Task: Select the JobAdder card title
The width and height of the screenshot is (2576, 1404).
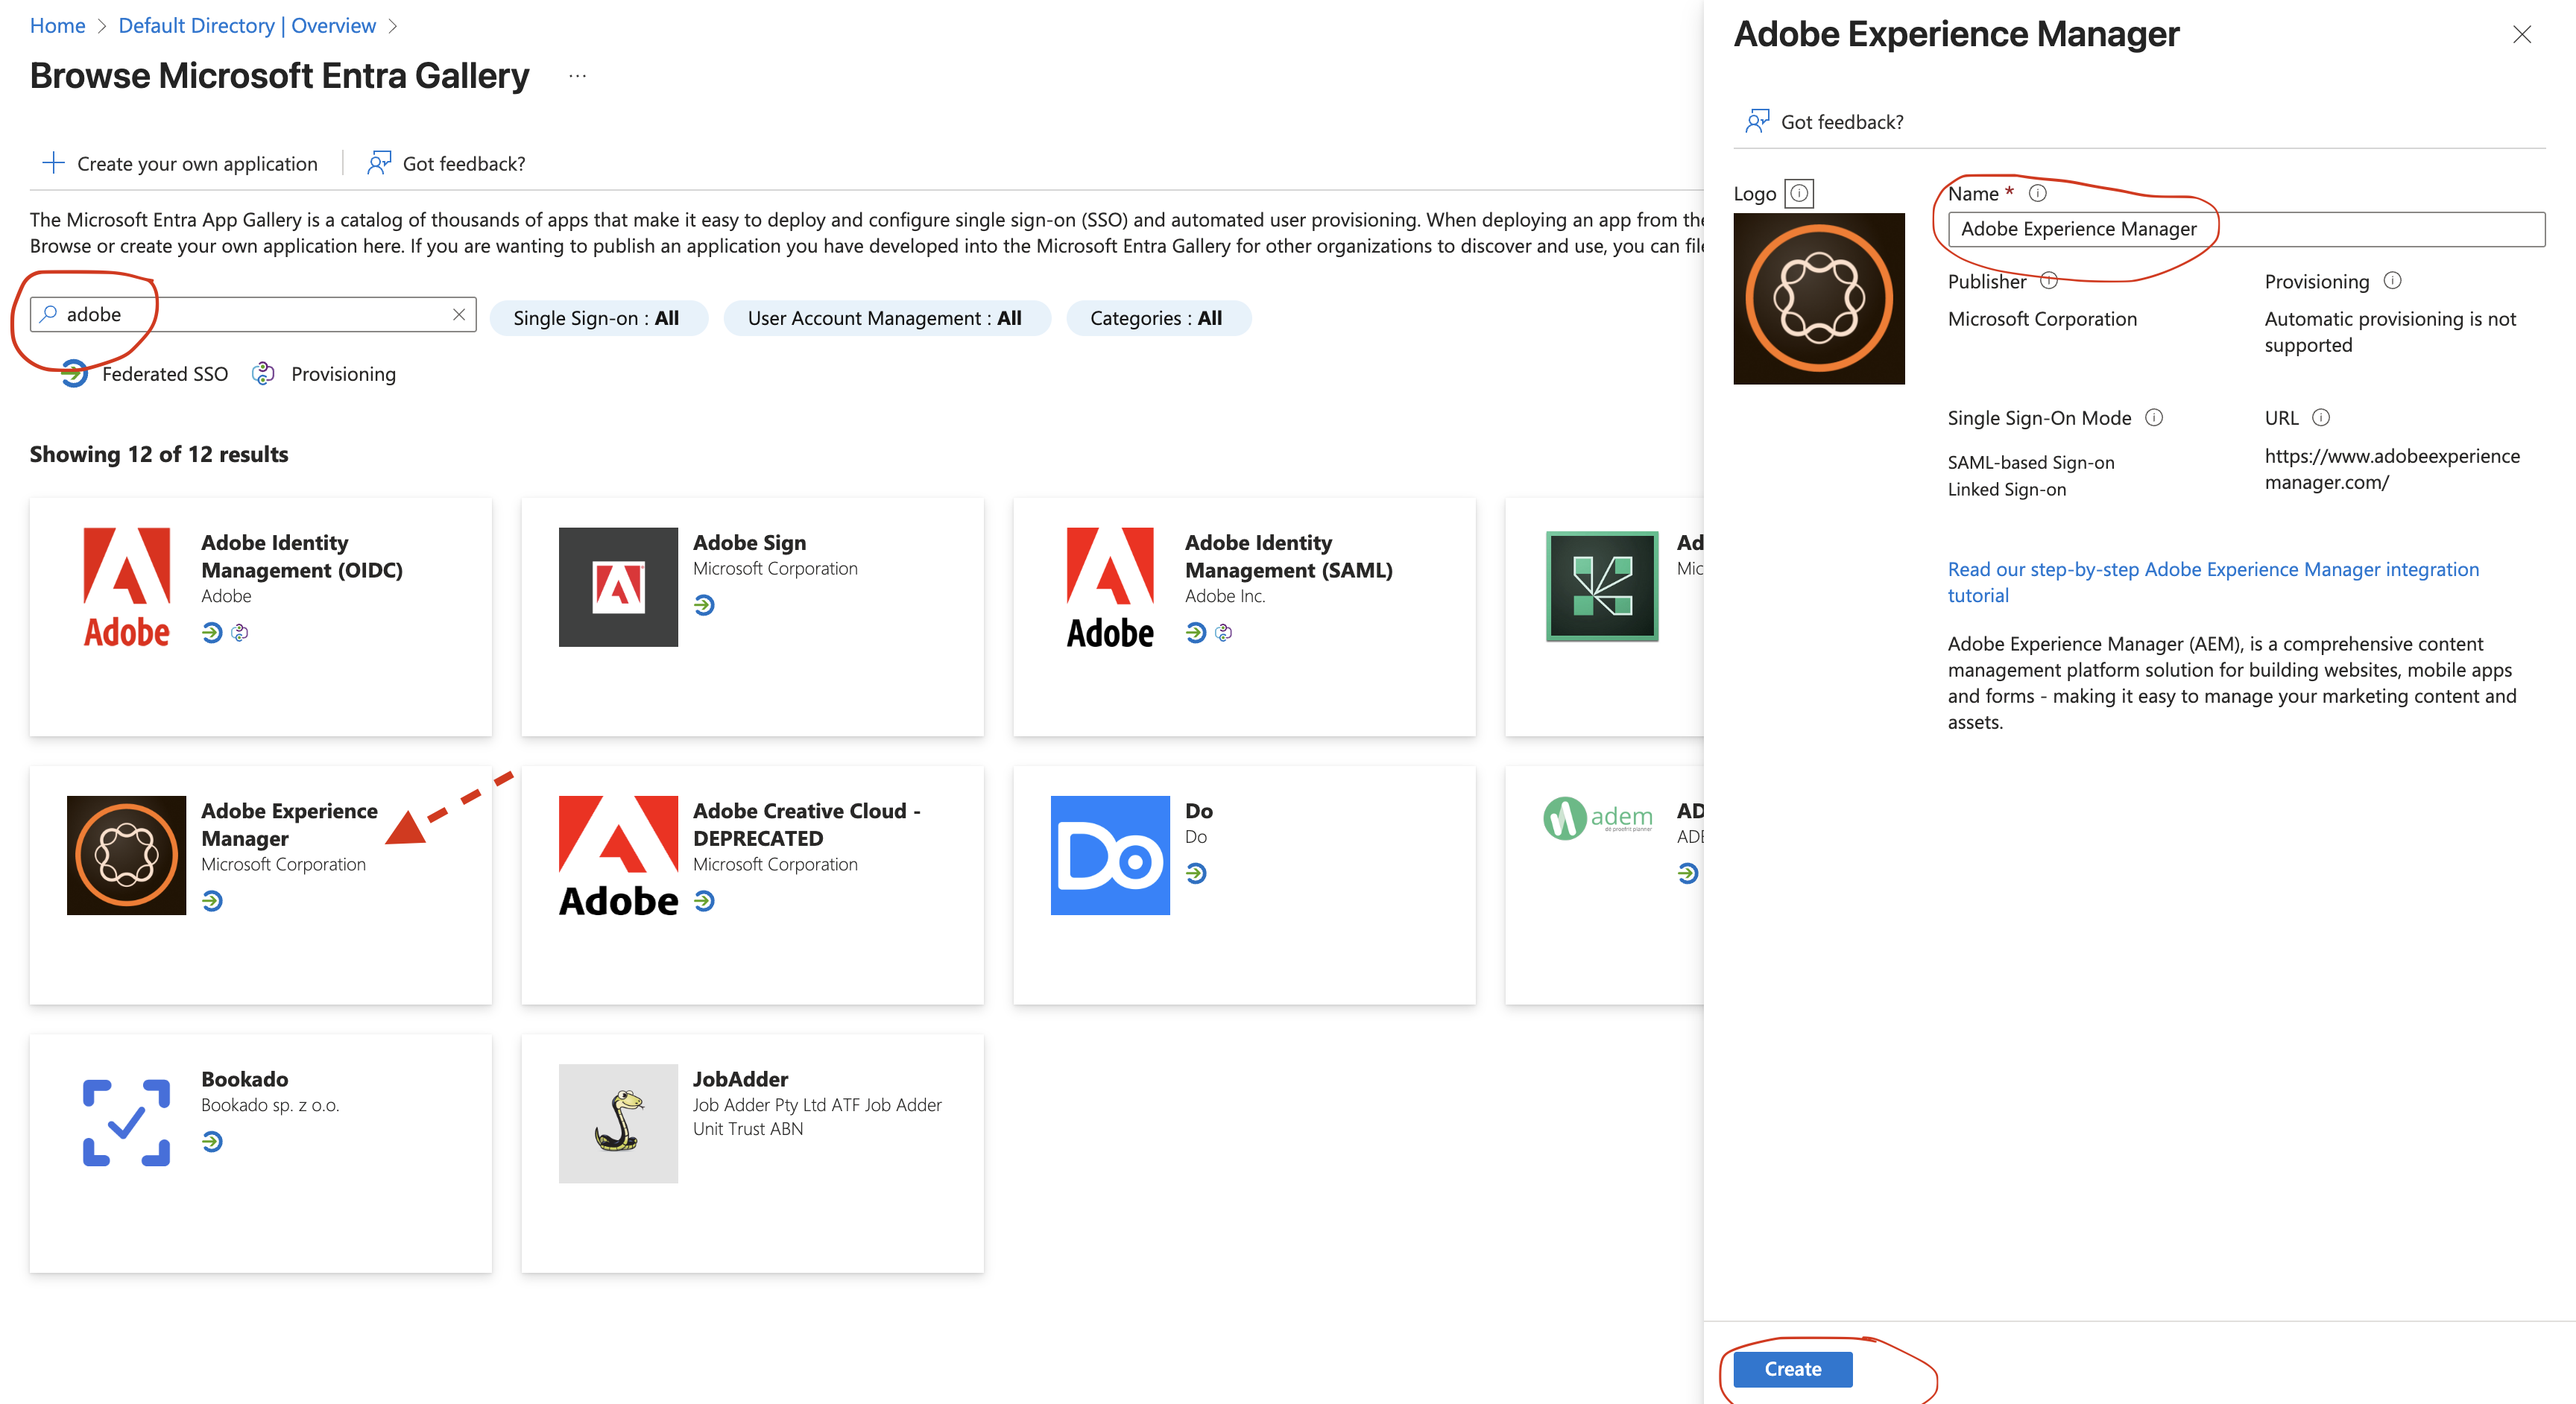Action: [740, 1079]
